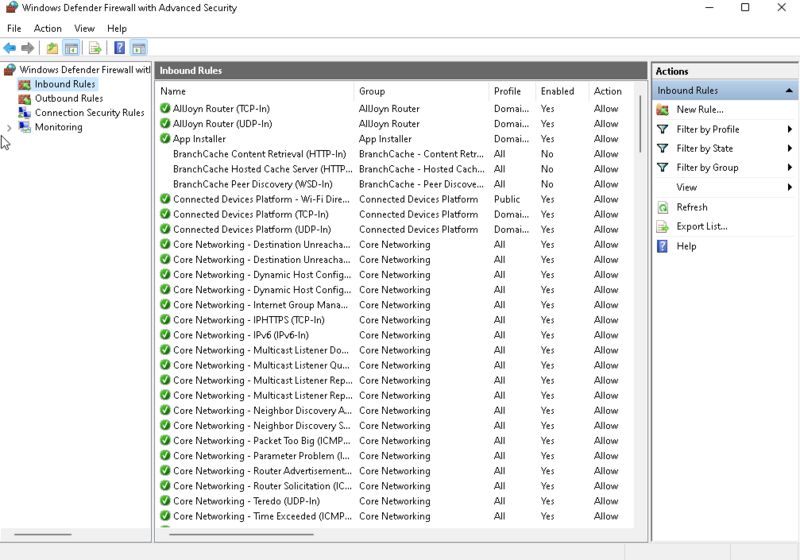Click the Connection Security Rules tree icon
This screenshot has height=560, width=800.
click(x=24, y=113)
